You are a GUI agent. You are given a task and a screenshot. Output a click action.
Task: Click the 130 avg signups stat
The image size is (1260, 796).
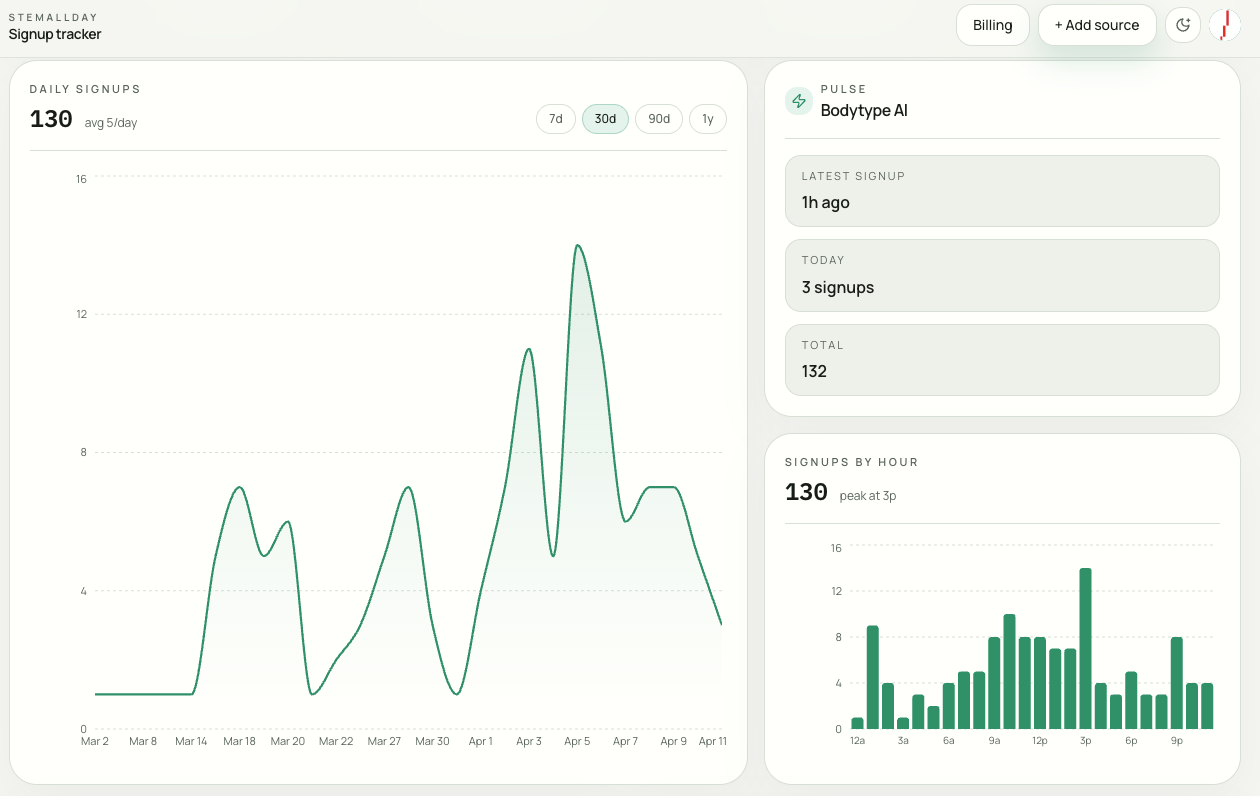click(x=52, y=118)
